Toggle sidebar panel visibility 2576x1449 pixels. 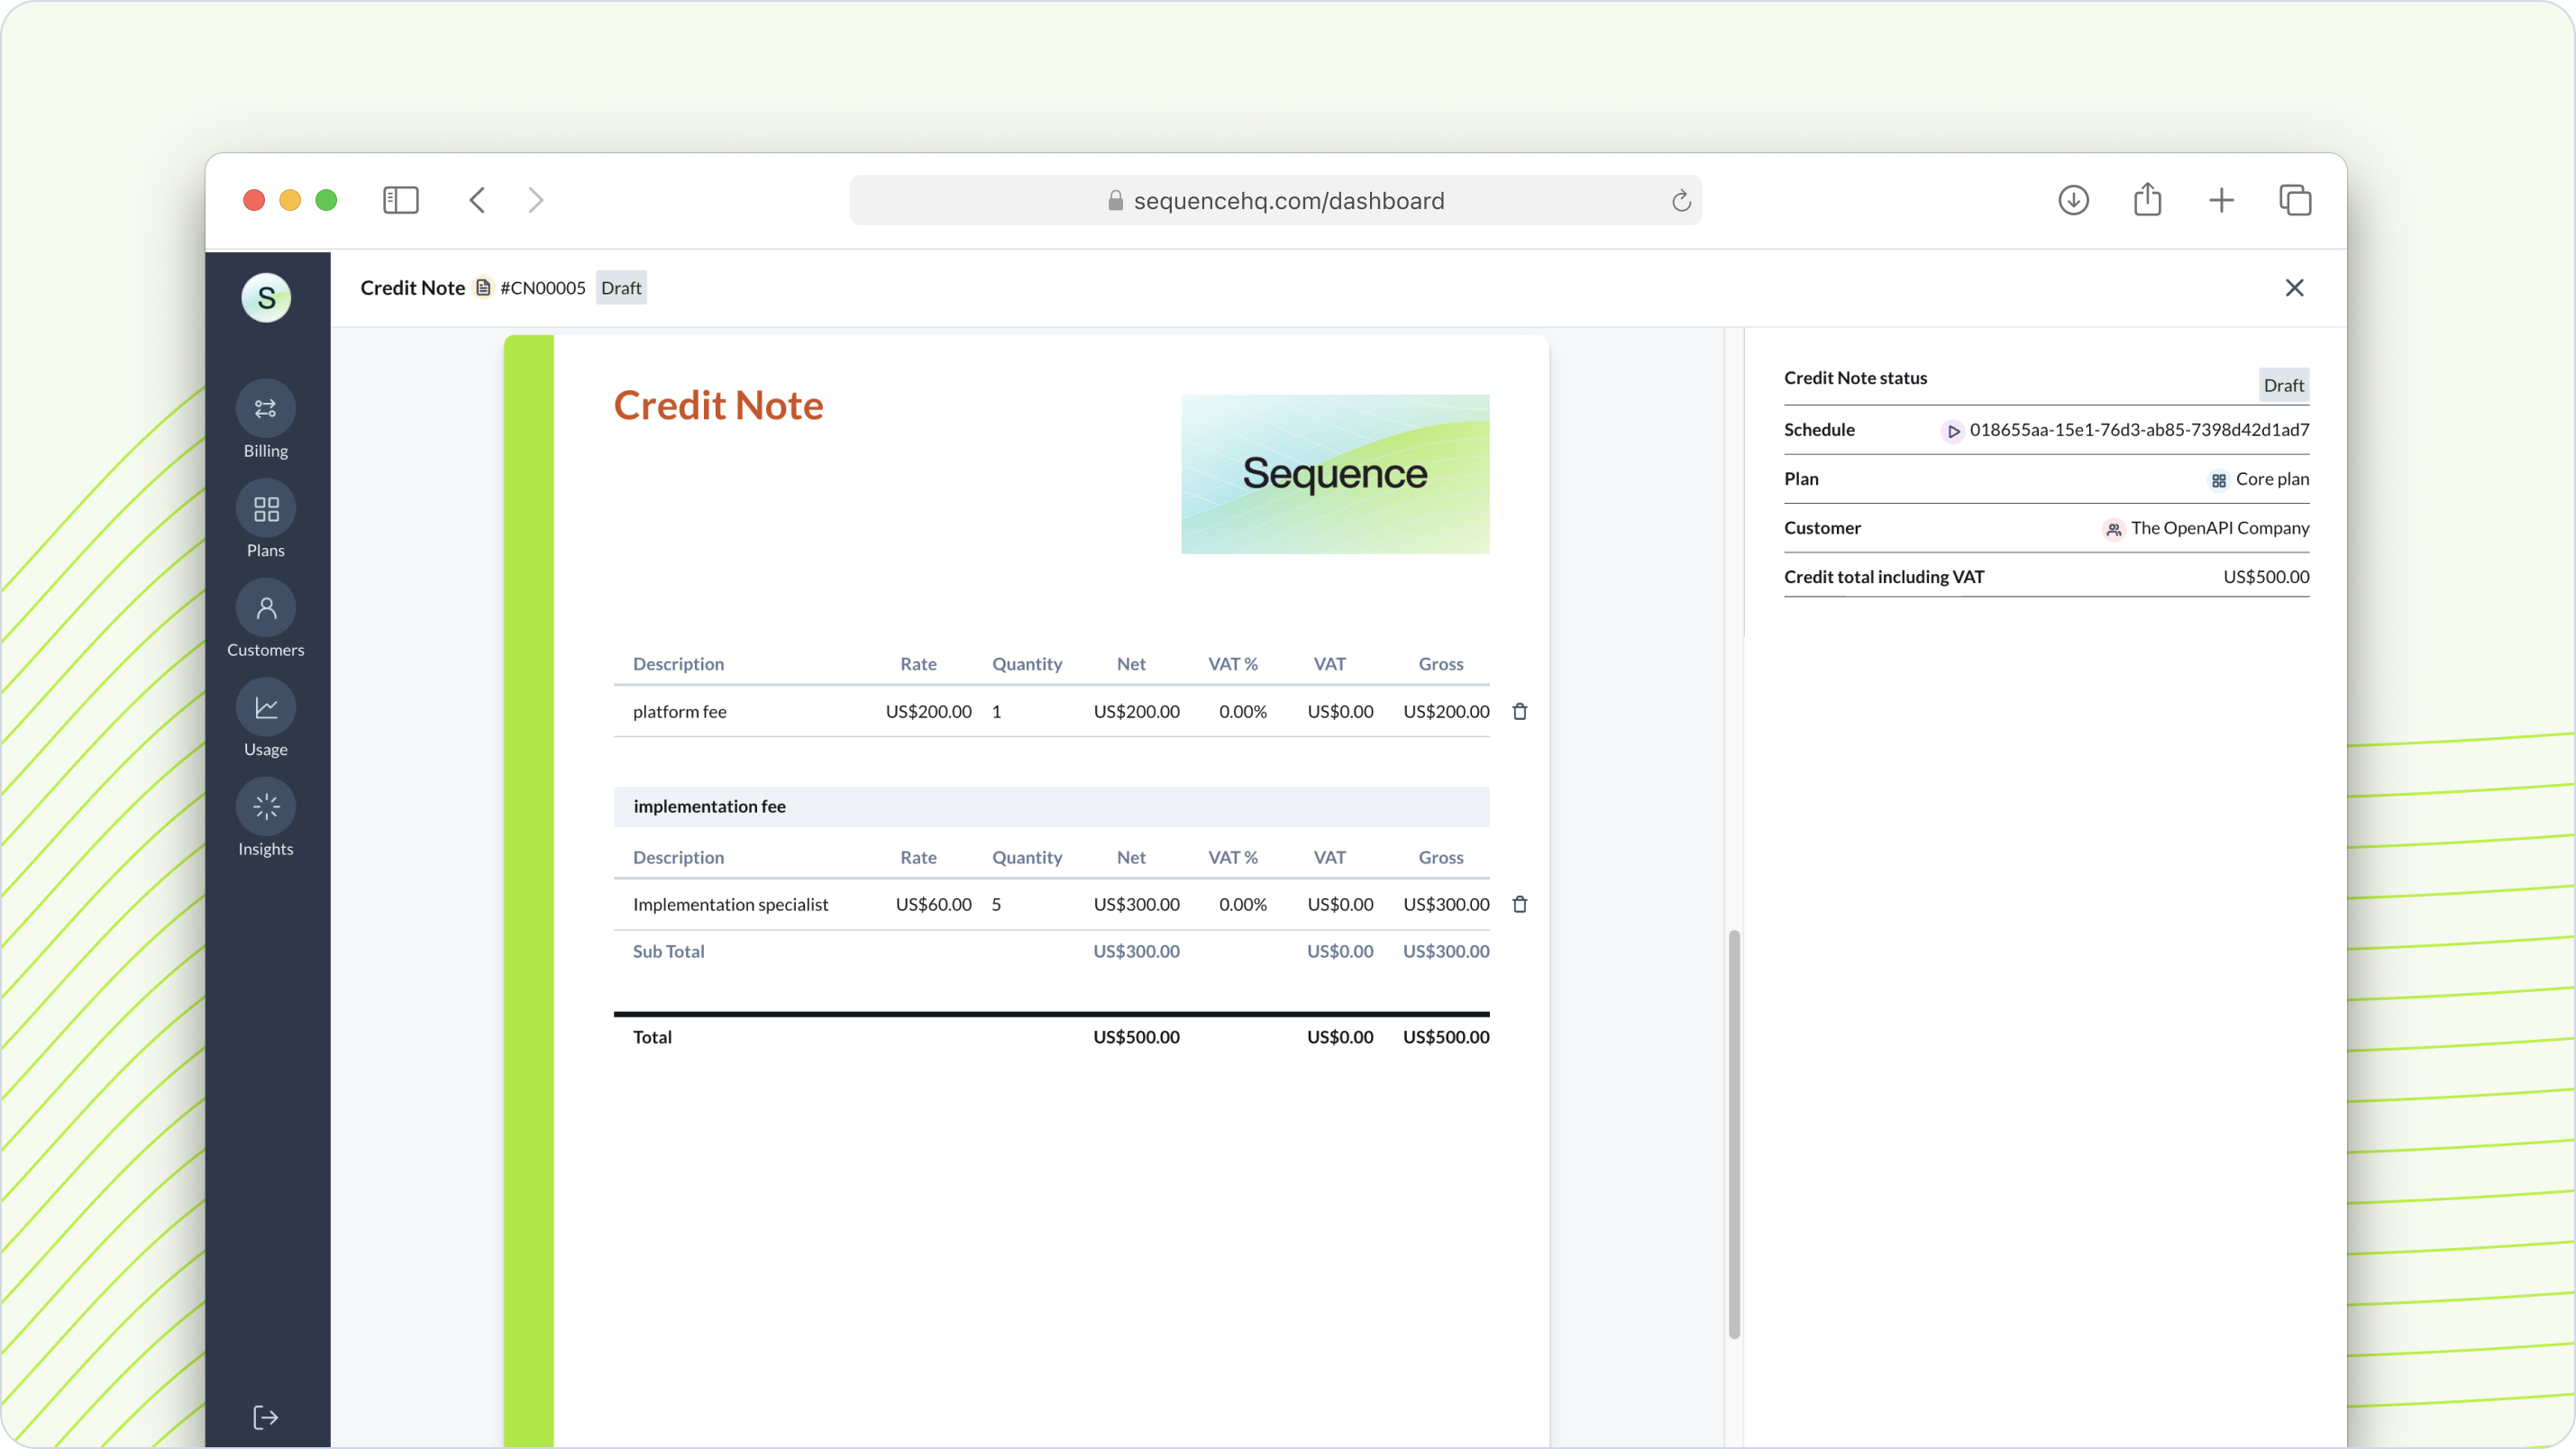coord(404,200)
